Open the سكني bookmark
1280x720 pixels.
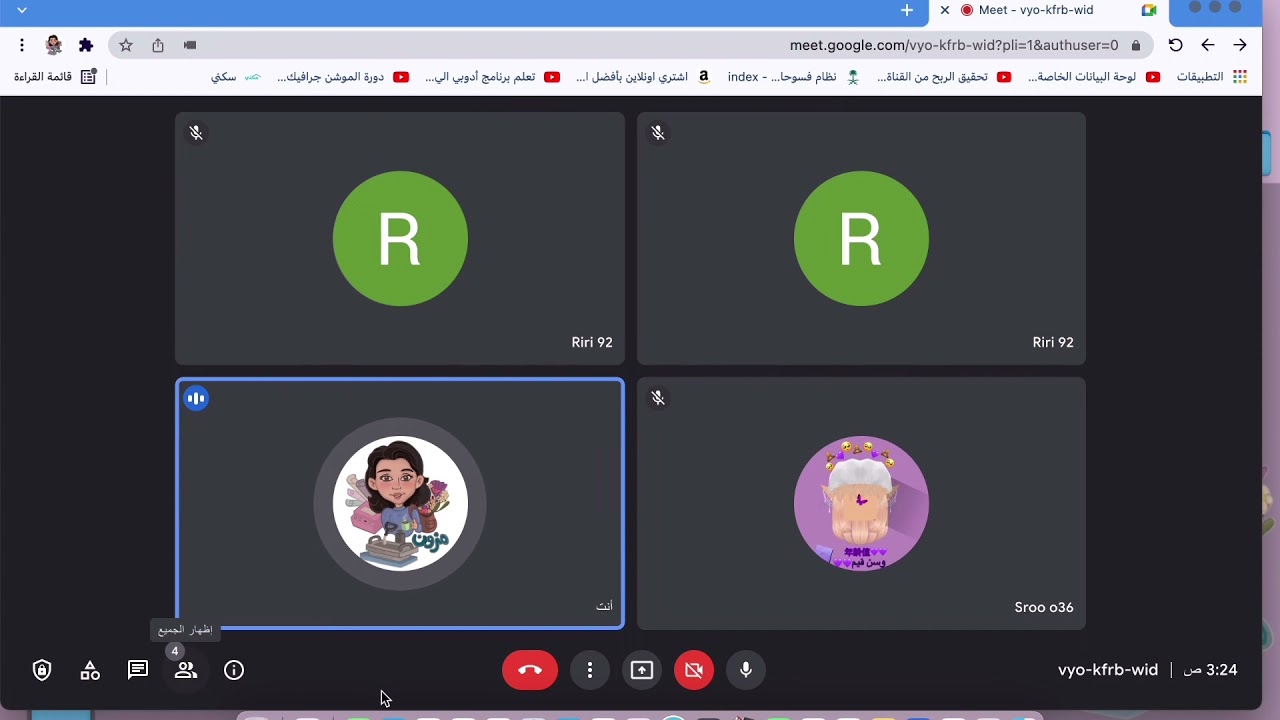[x=236, y=77]
